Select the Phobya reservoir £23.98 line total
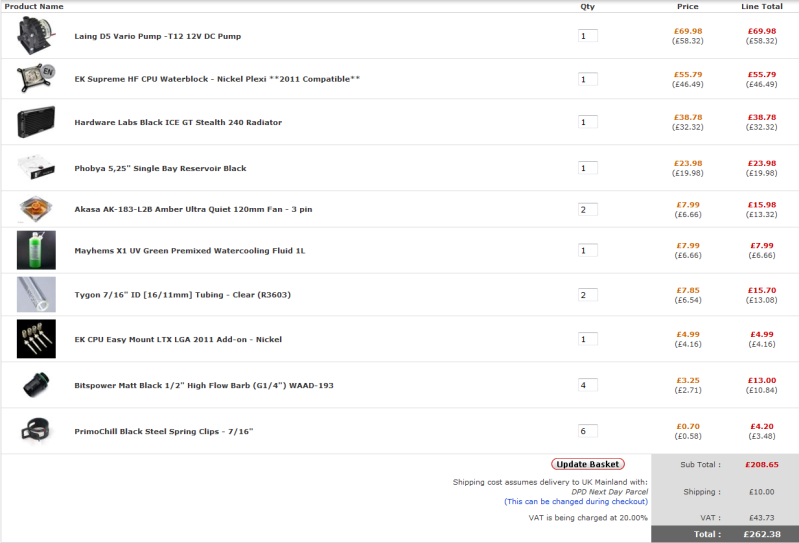Image resolution: width=799 pixels, height=543 pixels. pyautogui.click(x=762, y=164)
